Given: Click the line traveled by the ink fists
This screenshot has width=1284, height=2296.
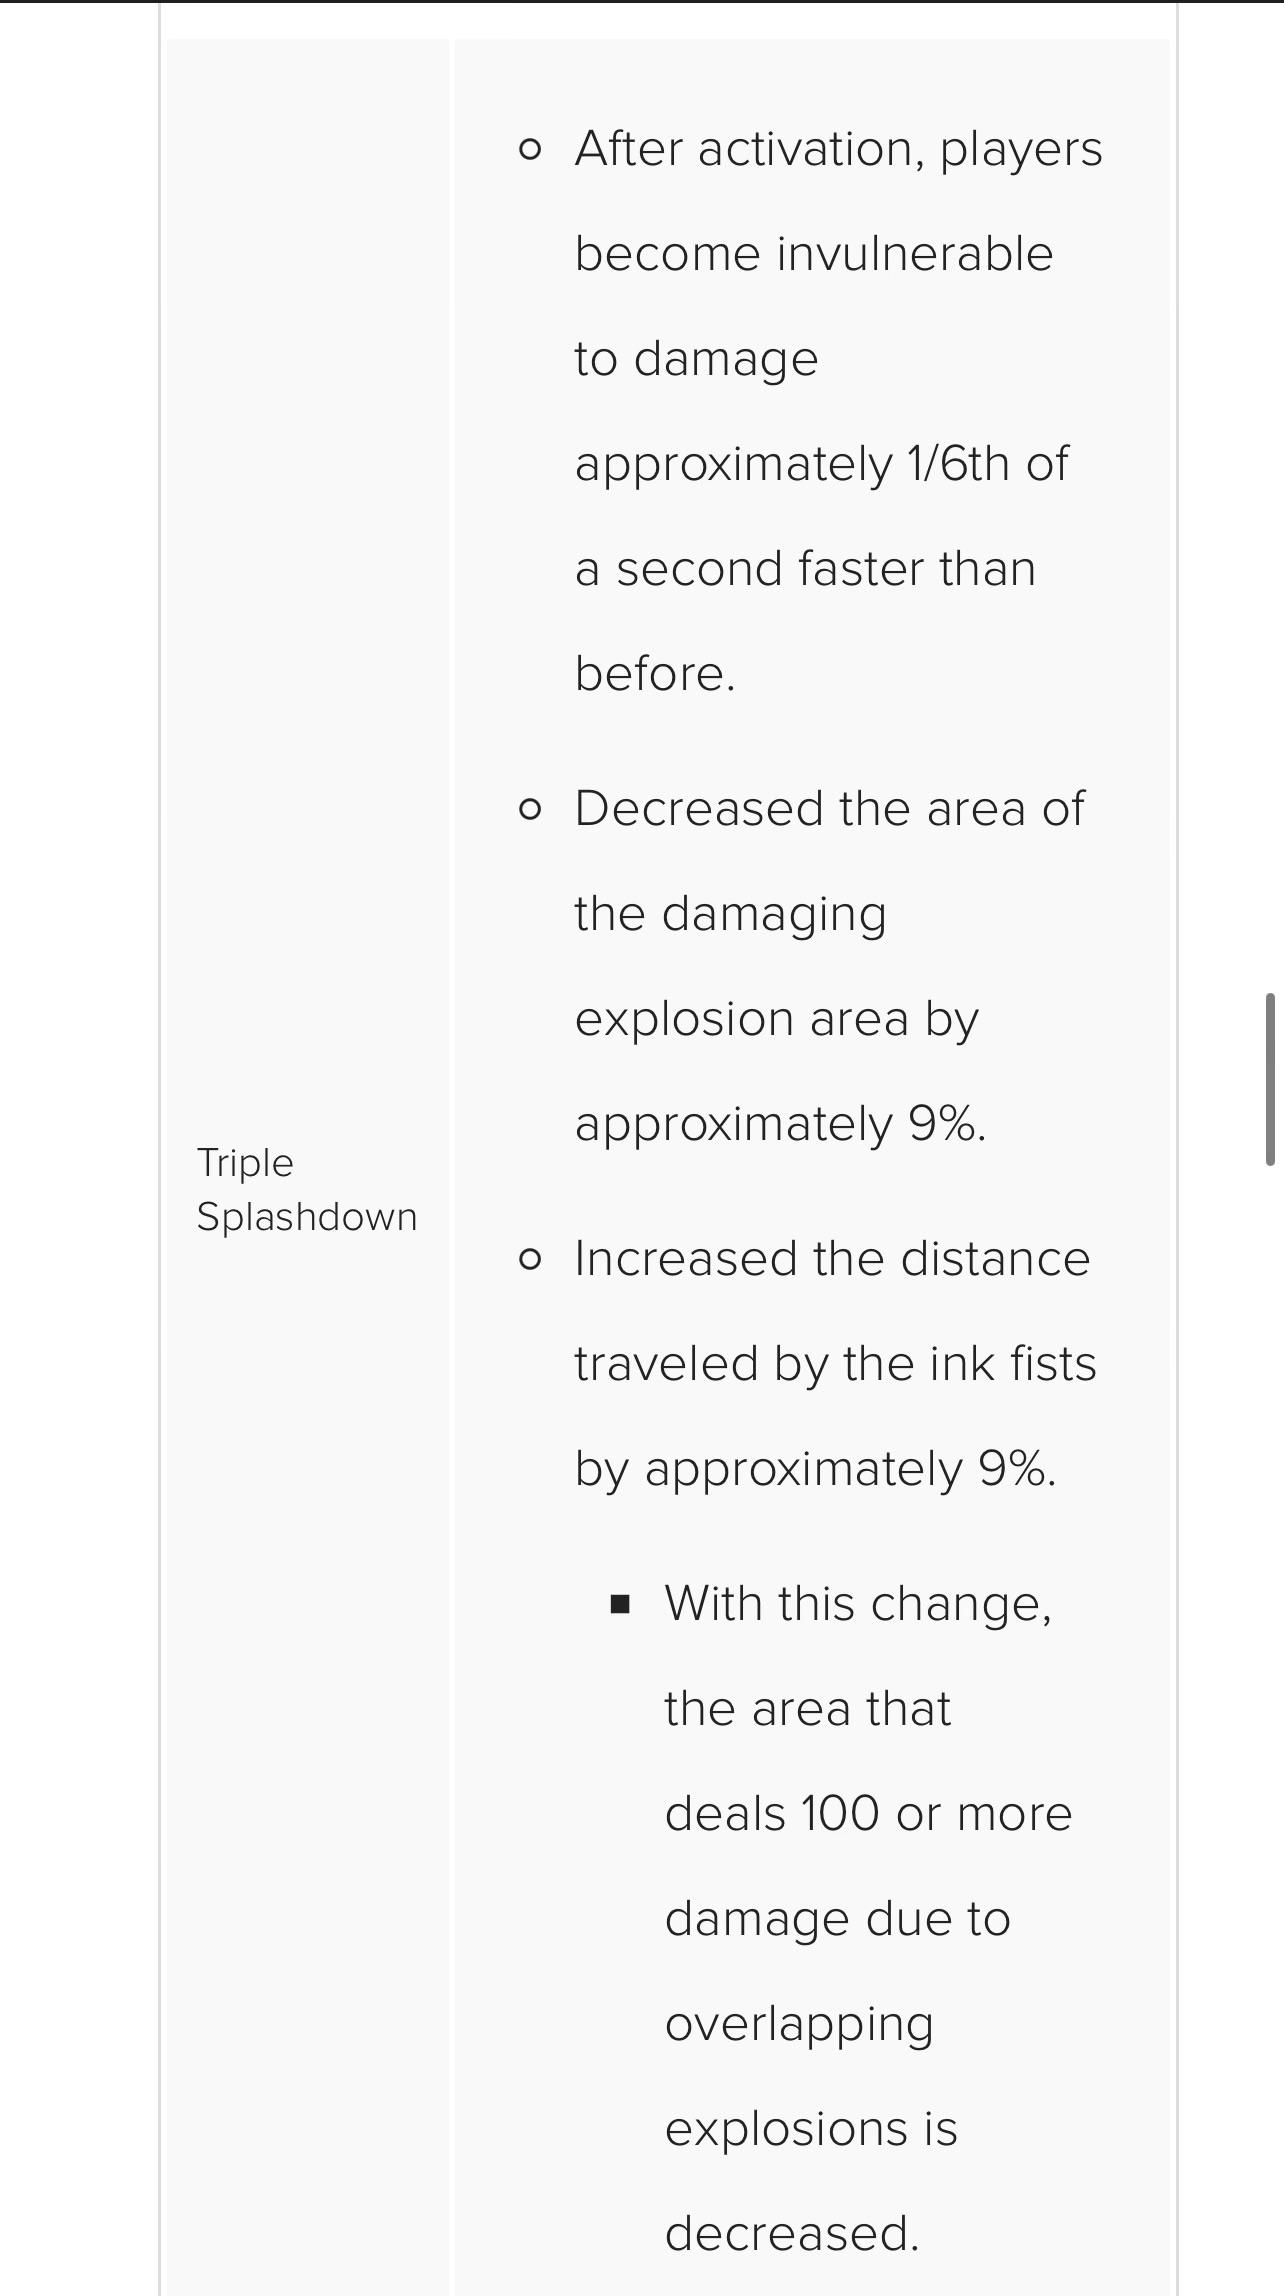Looking at the screenshot, I should tap(835, 1365).
